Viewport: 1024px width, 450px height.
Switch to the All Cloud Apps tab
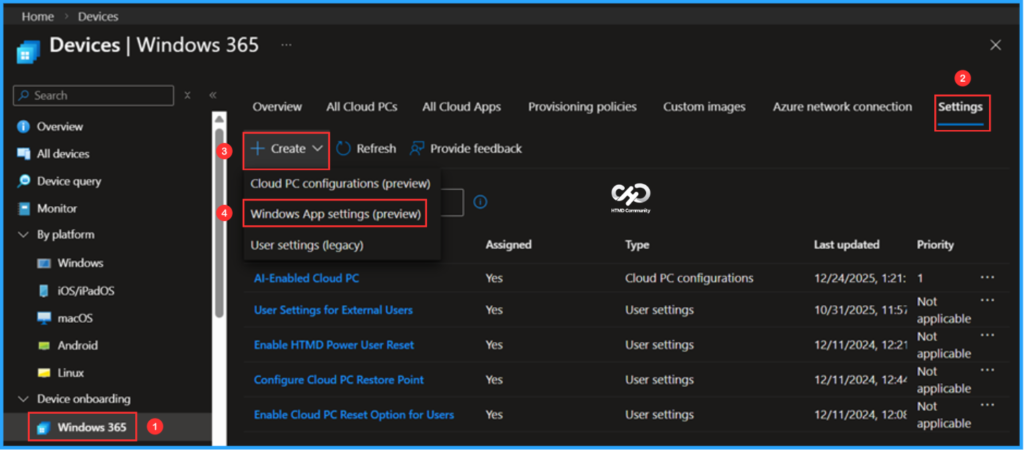(x=462, y=106)
